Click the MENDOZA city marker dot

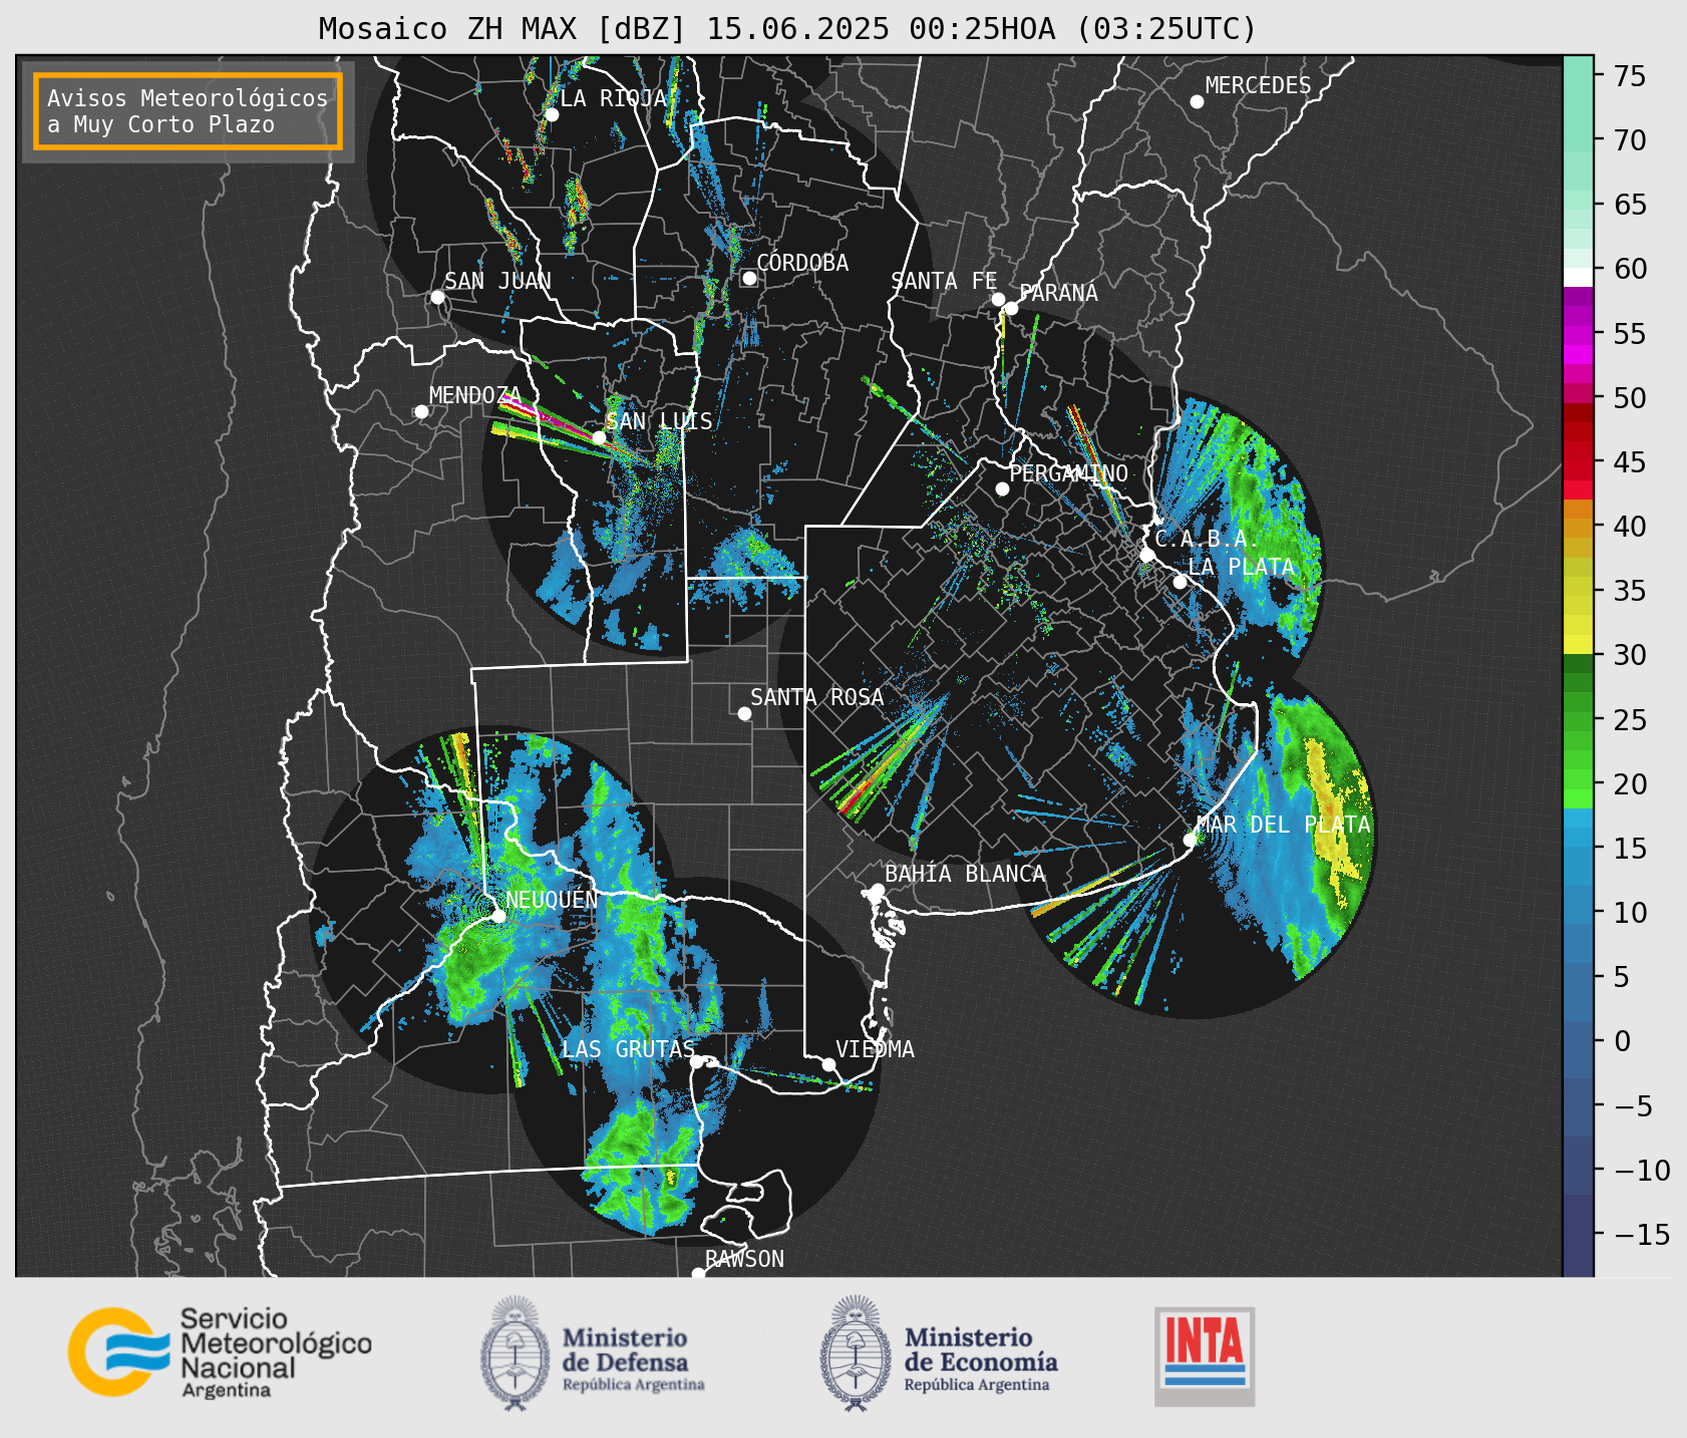421,412
